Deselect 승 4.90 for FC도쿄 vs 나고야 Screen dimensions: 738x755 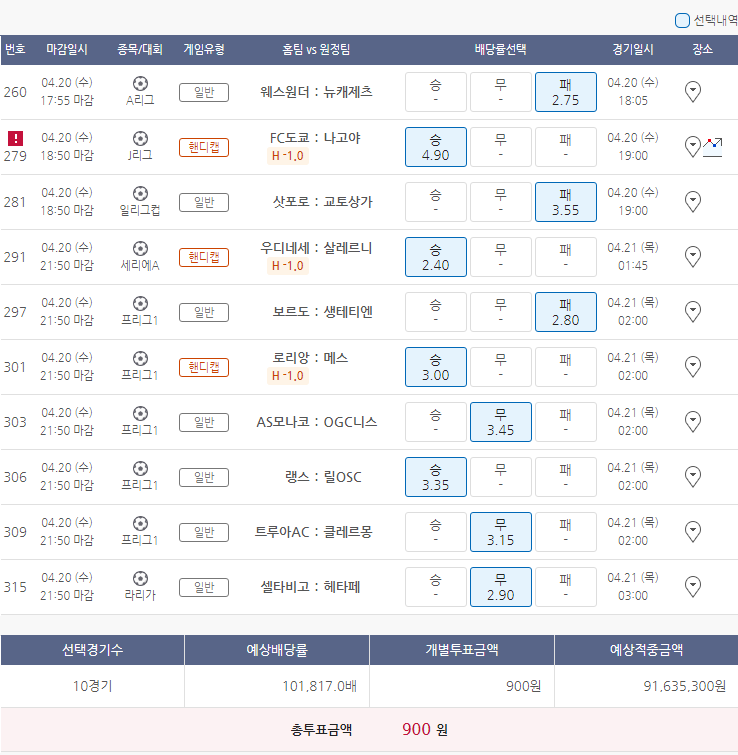tap(436, 147)
